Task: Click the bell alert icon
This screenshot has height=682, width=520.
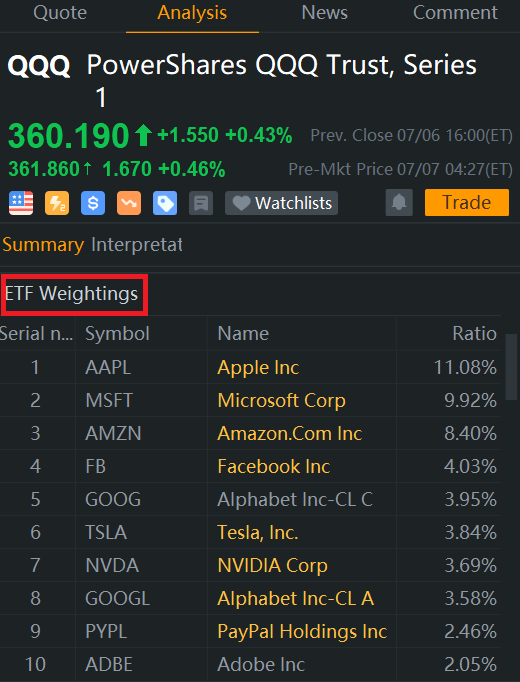Action: (399, 203)
